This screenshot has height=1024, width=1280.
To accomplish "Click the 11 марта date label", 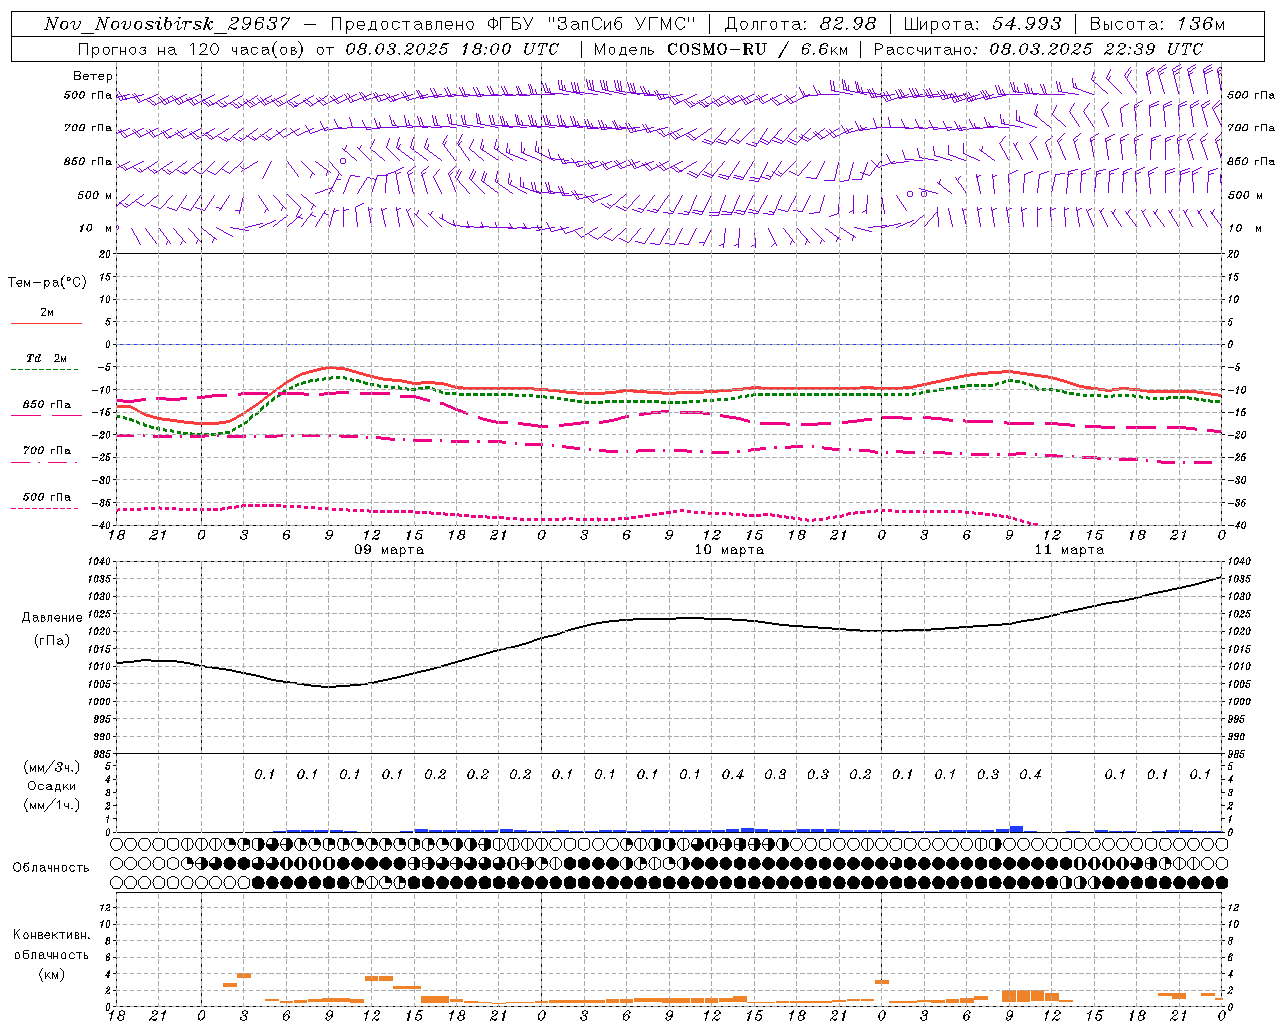I will [x=1069, y=550].
